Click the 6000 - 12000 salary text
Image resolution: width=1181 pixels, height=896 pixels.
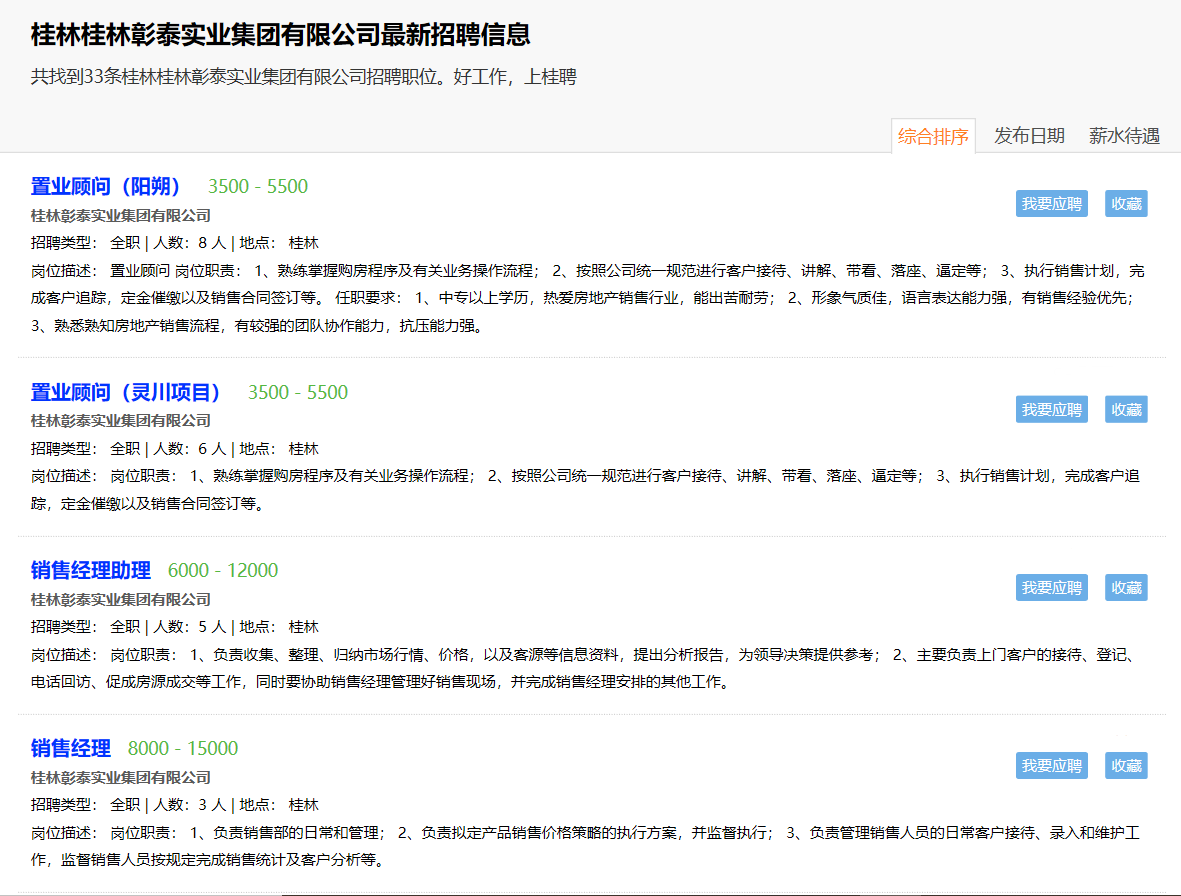[x=223, y=570]
